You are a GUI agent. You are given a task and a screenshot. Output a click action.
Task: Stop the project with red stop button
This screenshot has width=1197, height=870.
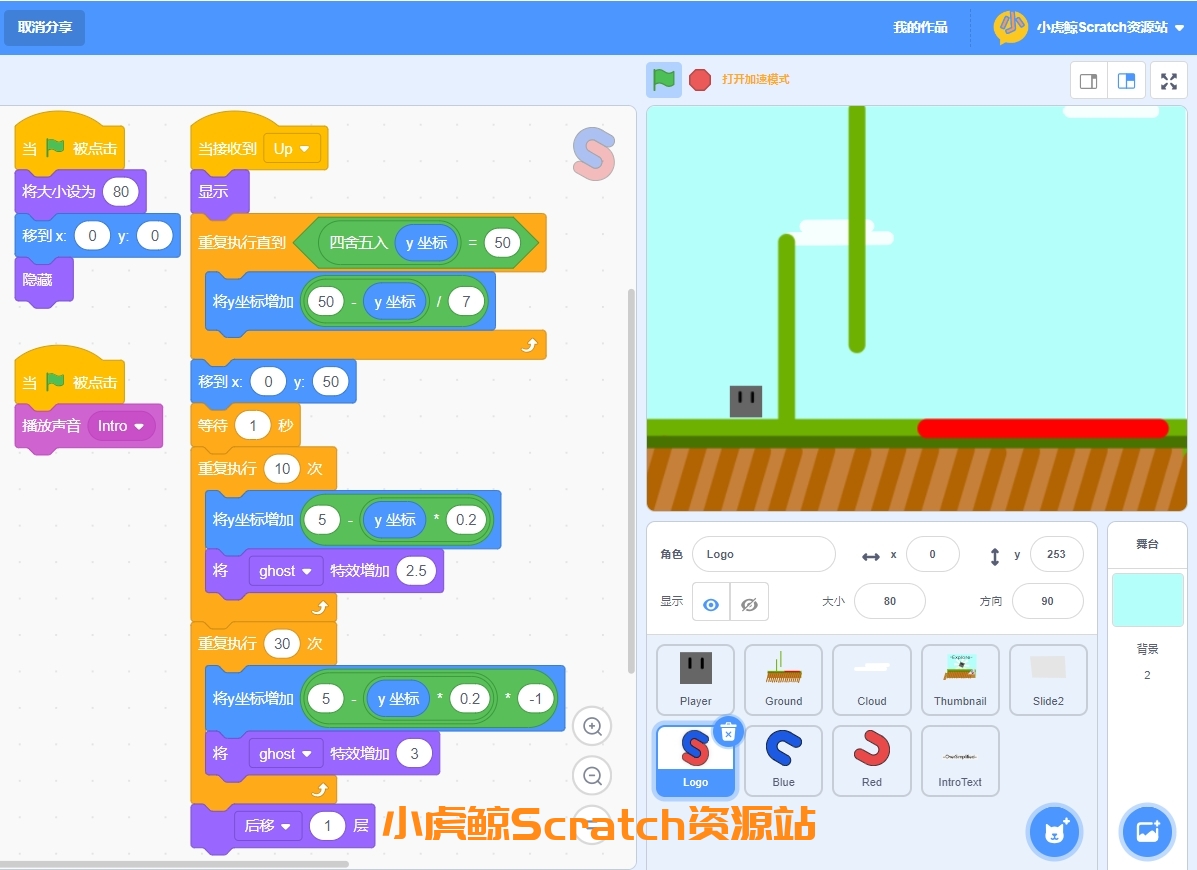click(699, 79)
